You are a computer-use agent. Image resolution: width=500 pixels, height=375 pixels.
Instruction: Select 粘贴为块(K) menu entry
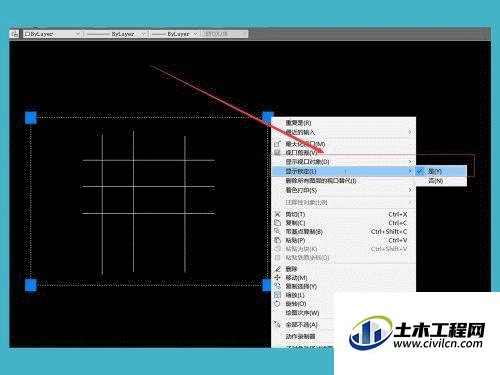coord(344,249)
